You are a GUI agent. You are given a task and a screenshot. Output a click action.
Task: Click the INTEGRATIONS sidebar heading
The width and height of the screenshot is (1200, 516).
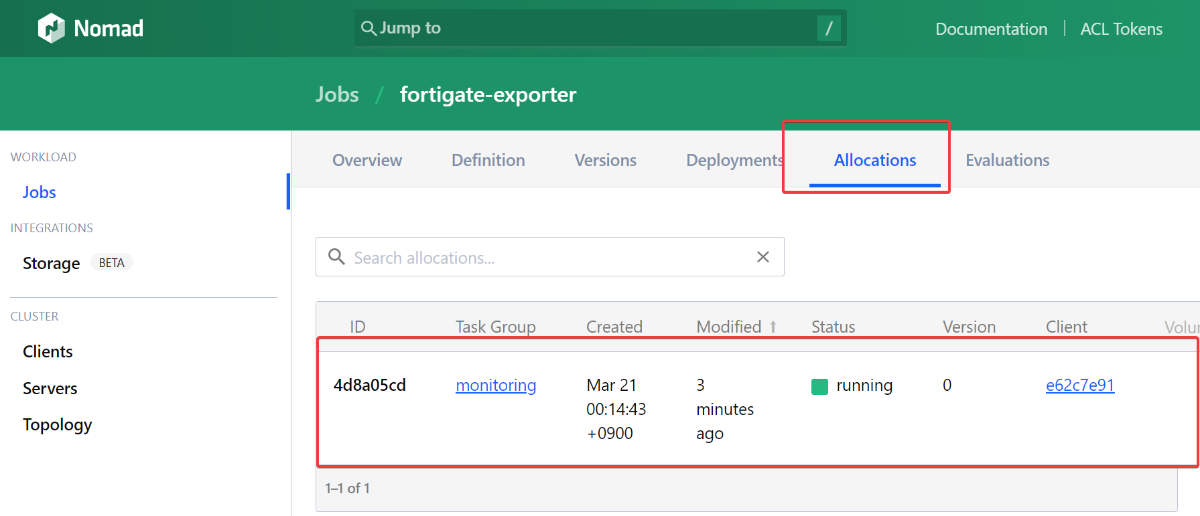(x=51, y=228)
